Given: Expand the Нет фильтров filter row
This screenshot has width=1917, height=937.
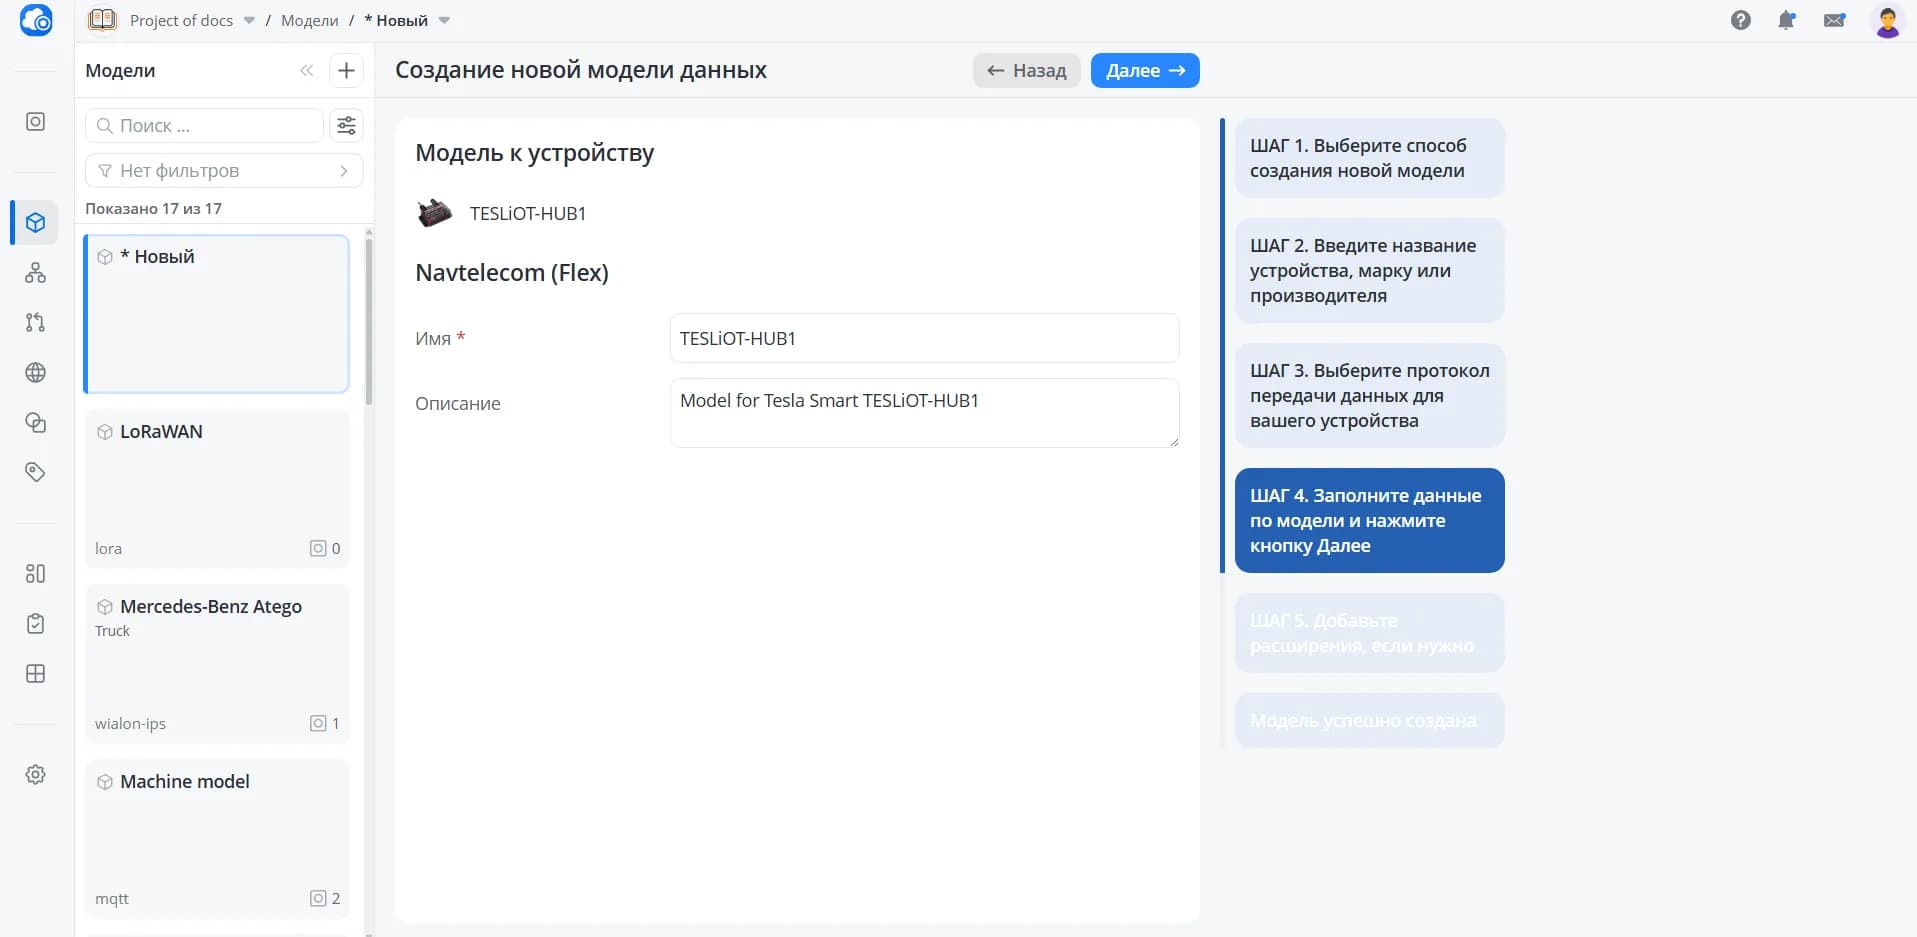Looking at the screenshot, I should tap(224, 170).
